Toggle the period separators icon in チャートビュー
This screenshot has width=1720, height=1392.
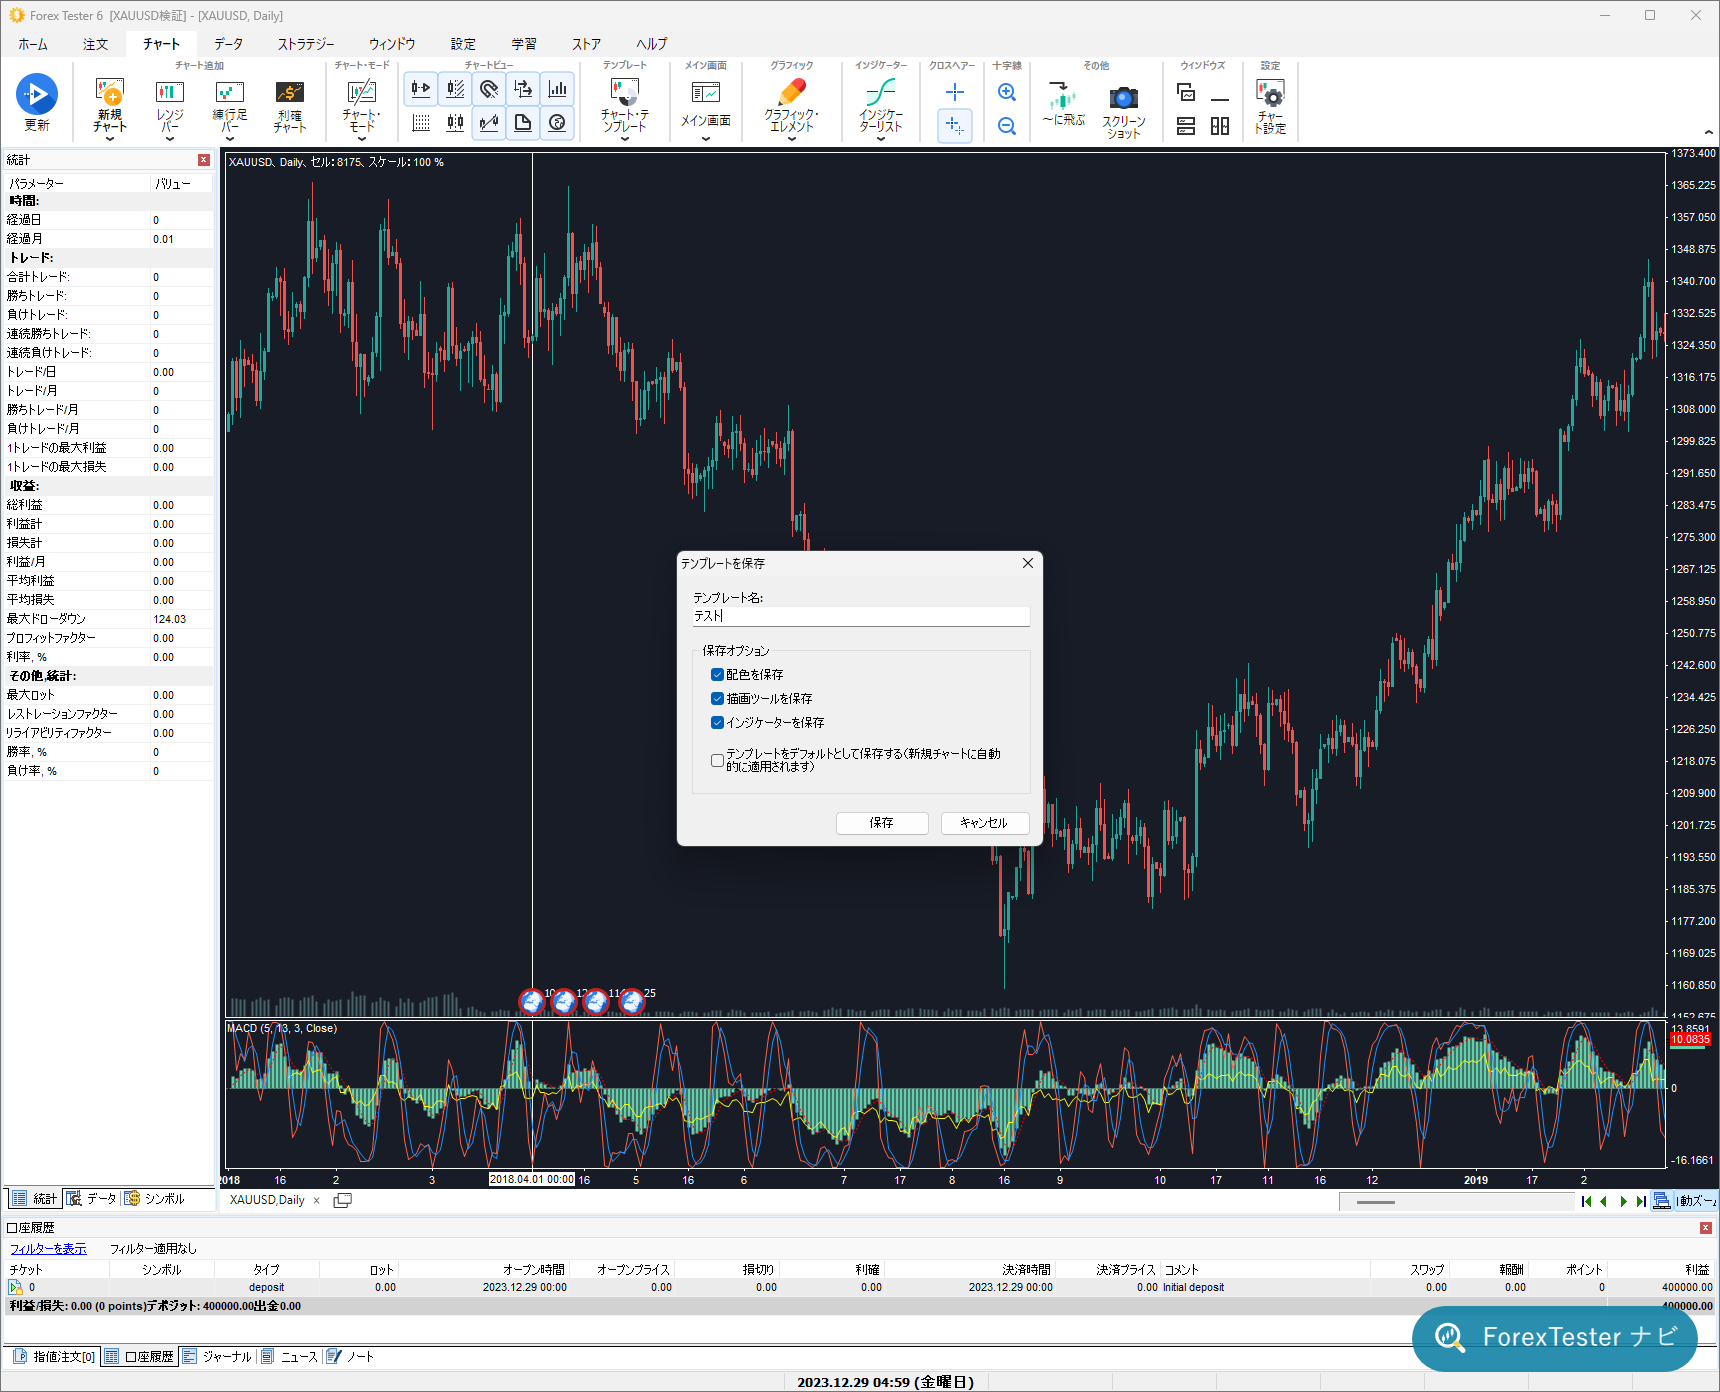pos(455,123)
